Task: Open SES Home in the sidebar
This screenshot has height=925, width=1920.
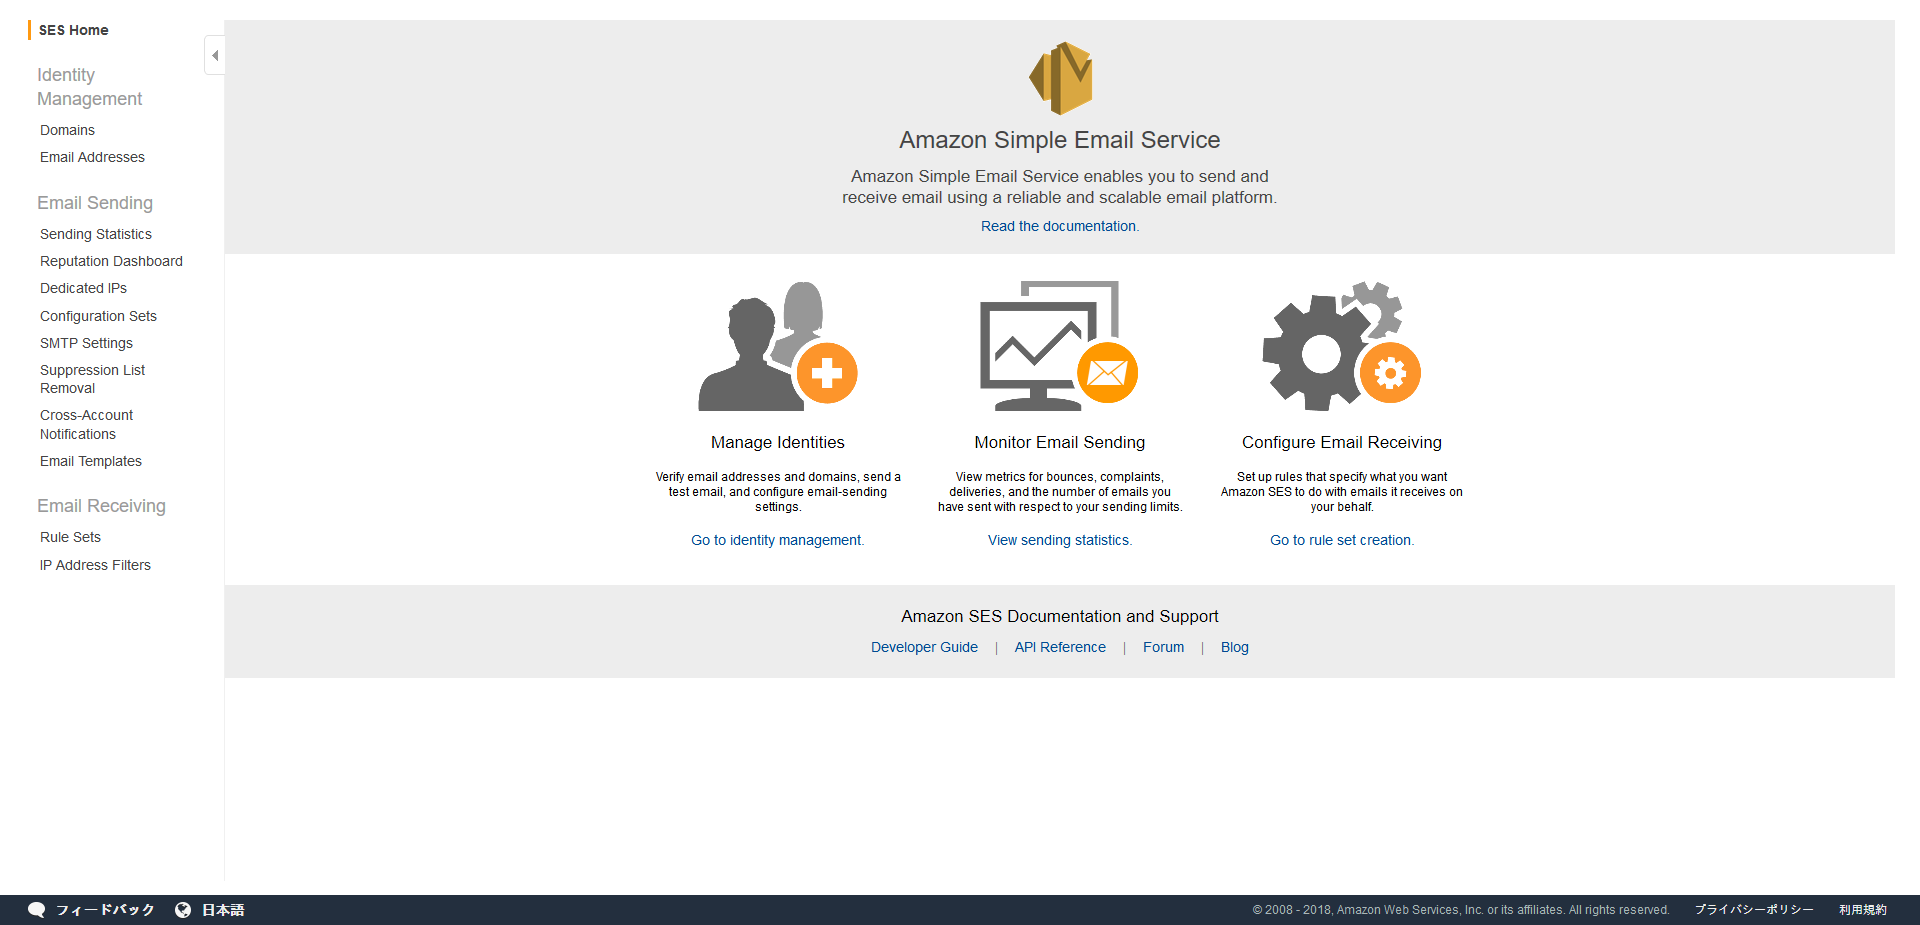Action: pos(73,30)
